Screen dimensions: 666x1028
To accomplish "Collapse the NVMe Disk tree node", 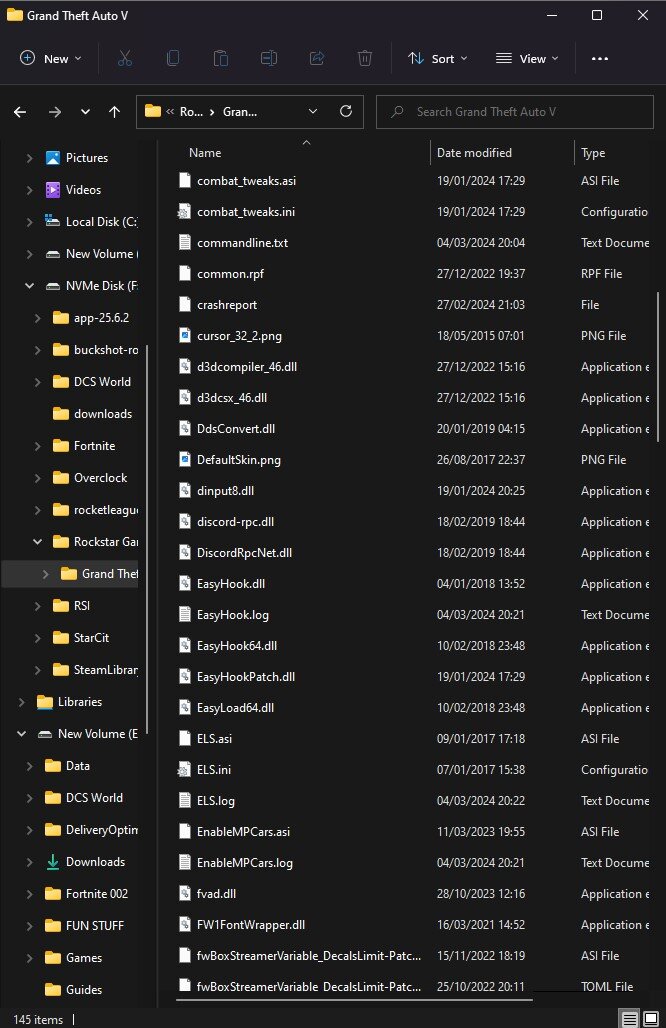I will (x=29, y=286).
